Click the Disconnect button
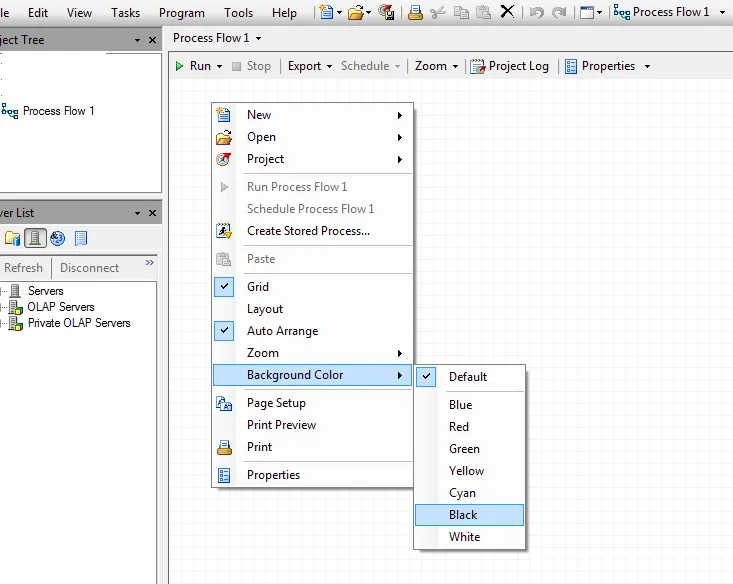733x584 pixels. point(89,268)
